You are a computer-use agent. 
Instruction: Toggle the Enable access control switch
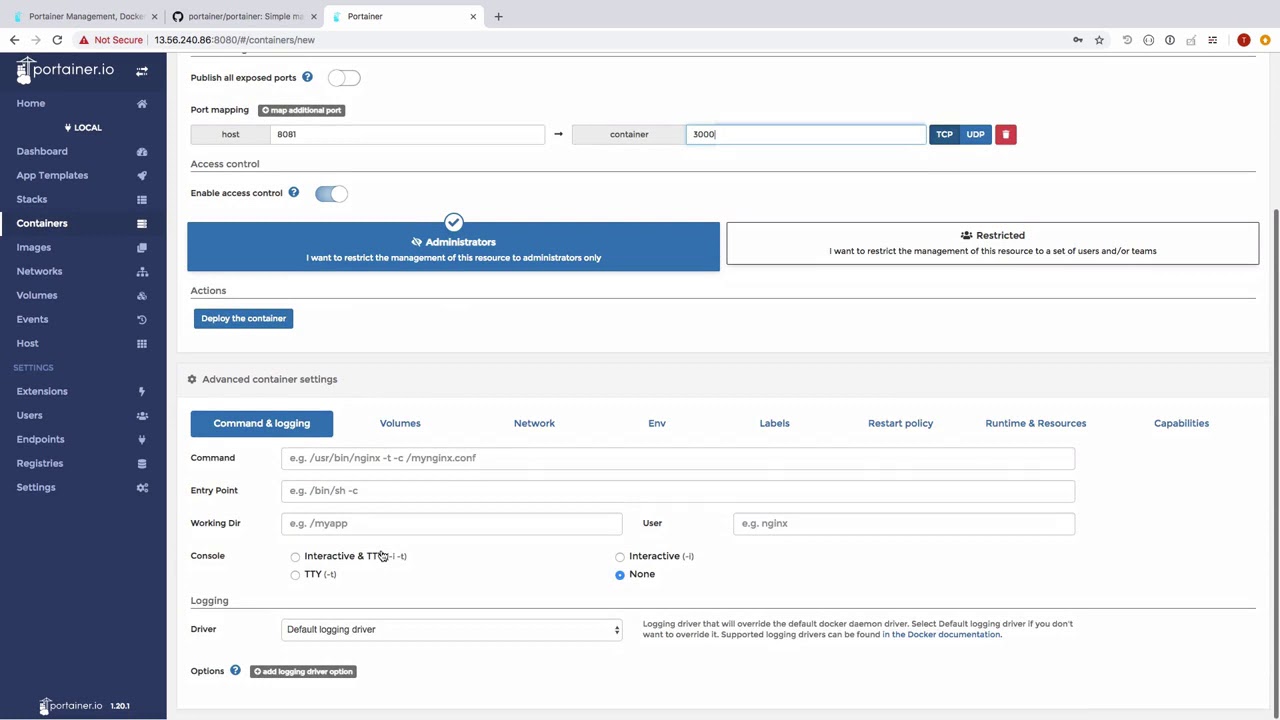tap(331, 194)
